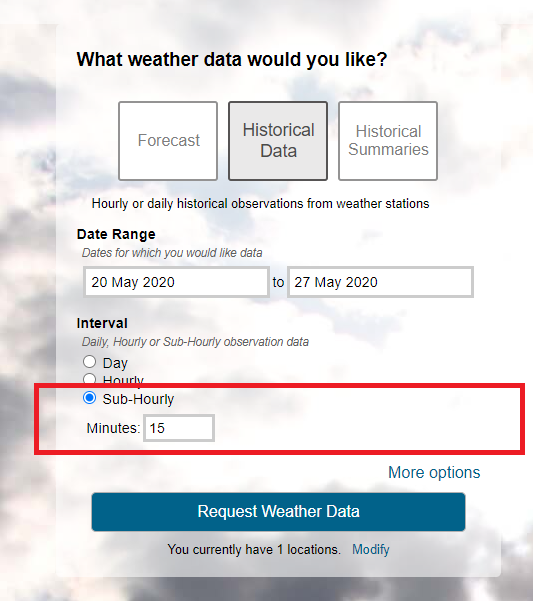Click the Interval heading
The width and height of the screenshot is (533, 601).
(x=102, y=323)
